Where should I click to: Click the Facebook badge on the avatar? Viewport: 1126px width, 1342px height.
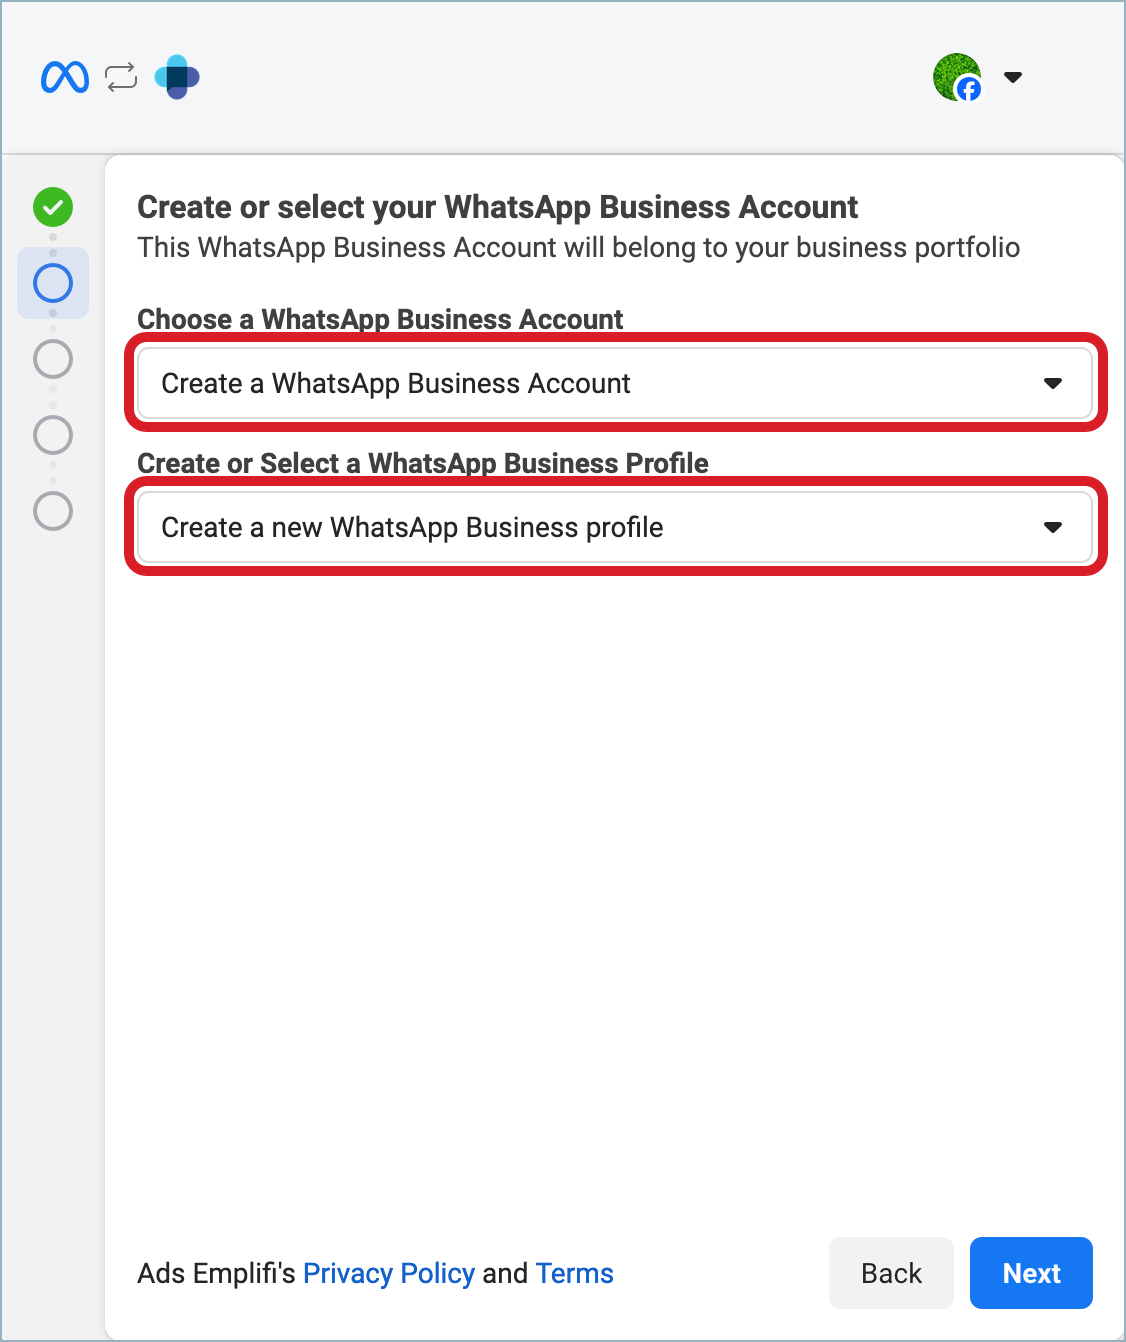(969, 90)
